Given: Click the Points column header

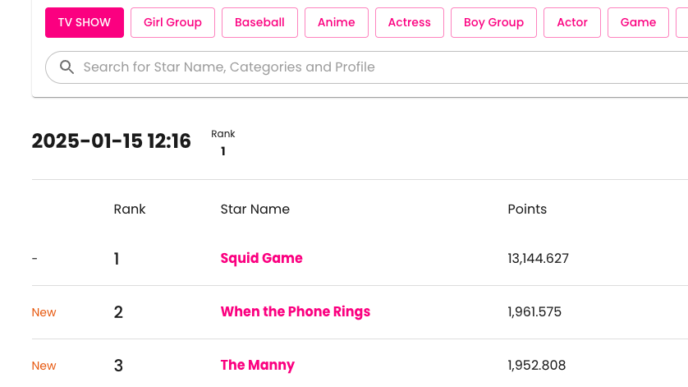Looking at the screenshot, I should tap(527, 209).
